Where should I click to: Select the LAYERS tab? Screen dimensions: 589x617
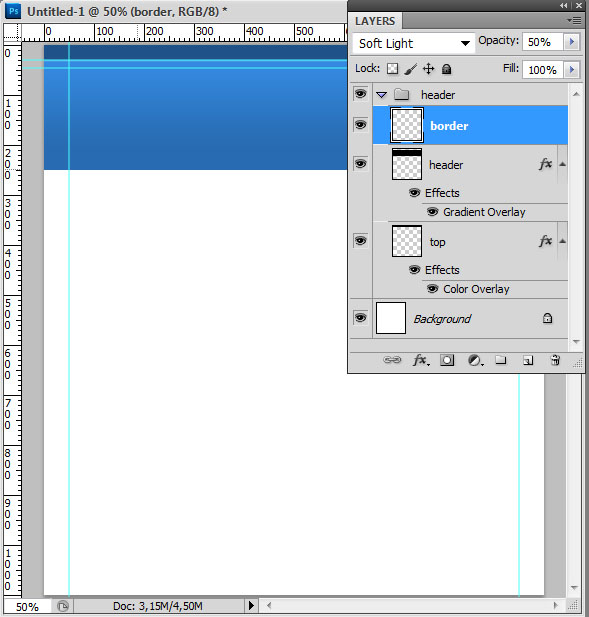tap(375, 21)
